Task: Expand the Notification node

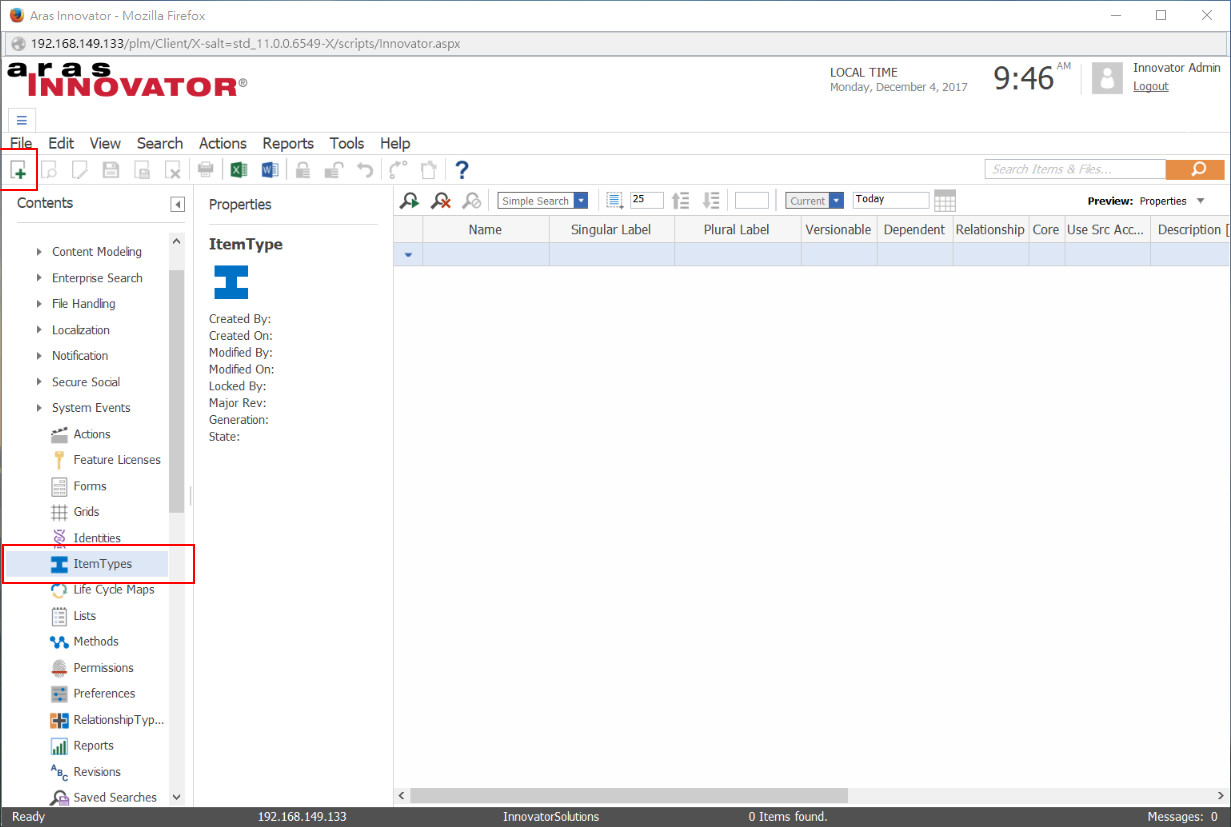Action: (40, 356)
